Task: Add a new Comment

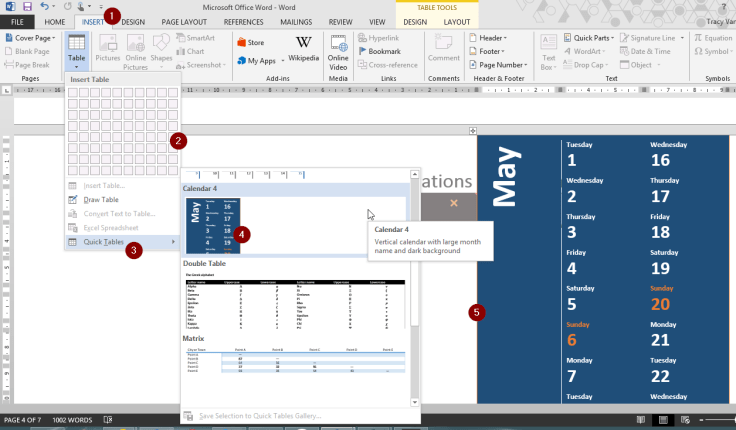Action: coord(444,49)
